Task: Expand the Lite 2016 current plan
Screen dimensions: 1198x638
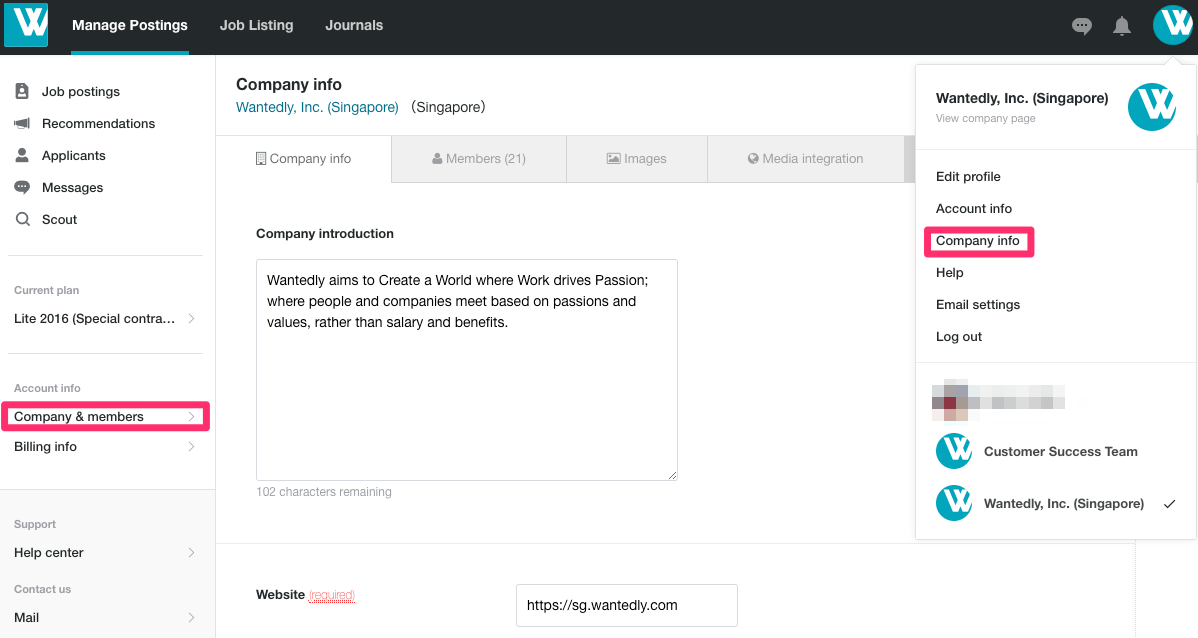Action: pos(105,318)
